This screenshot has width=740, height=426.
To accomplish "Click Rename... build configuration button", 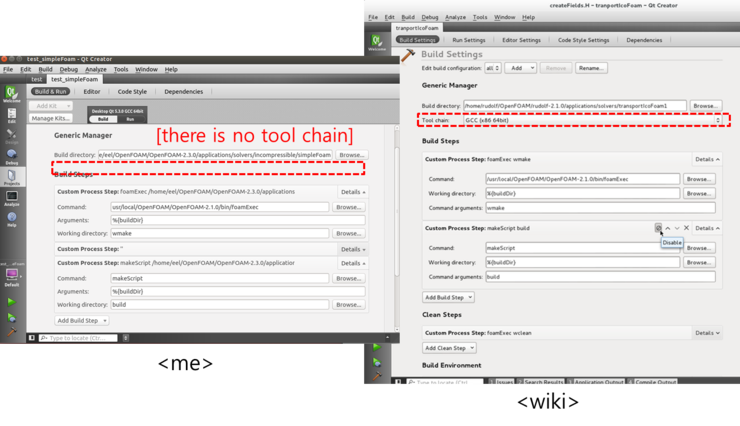I will coord(591,68).
